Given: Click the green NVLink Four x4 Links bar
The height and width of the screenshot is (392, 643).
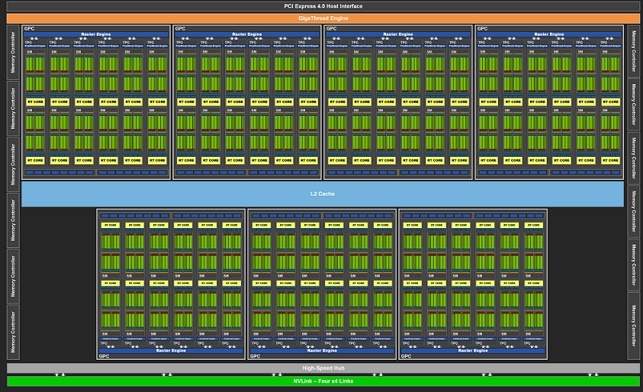Looking at the screenshot, I should [x=323, y=381].
